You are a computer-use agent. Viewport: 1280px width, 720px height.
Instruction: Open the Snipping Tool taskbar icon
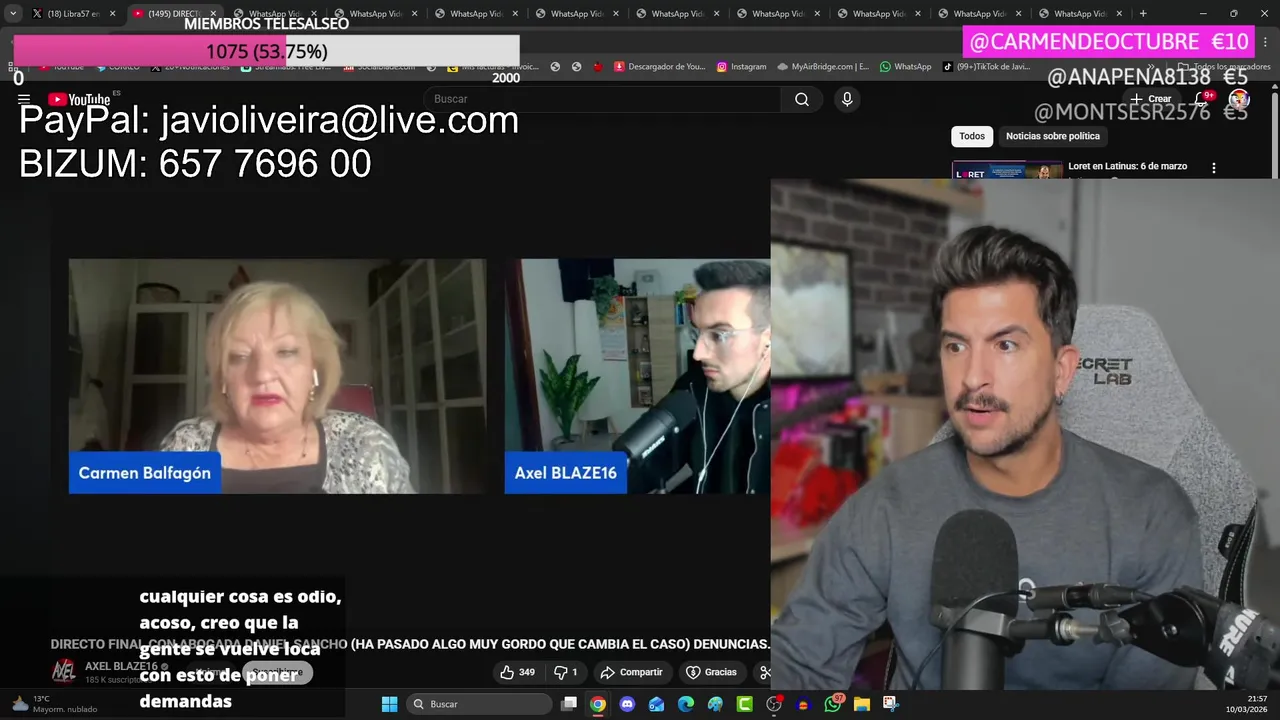pyautogui.click(x=891, y=704)
